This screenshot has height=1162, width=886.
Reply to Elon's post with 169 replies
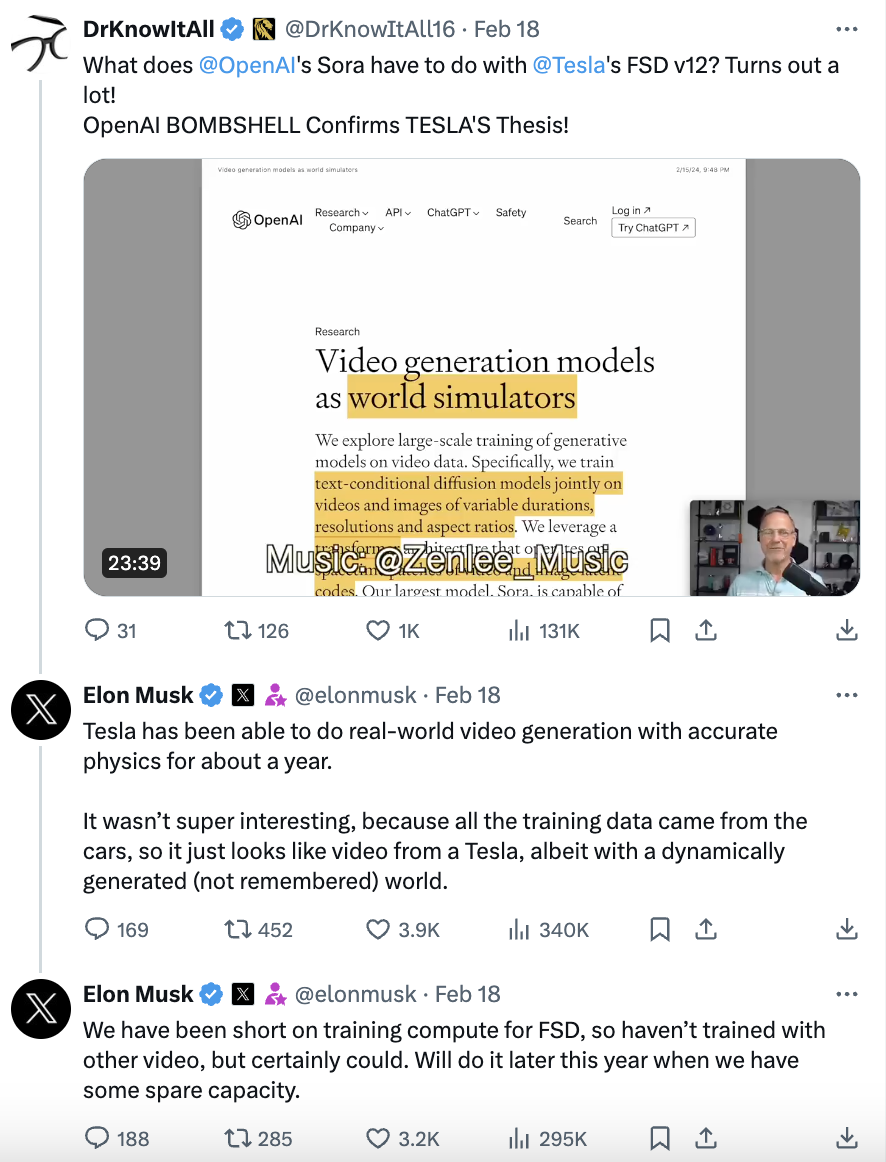98,930
